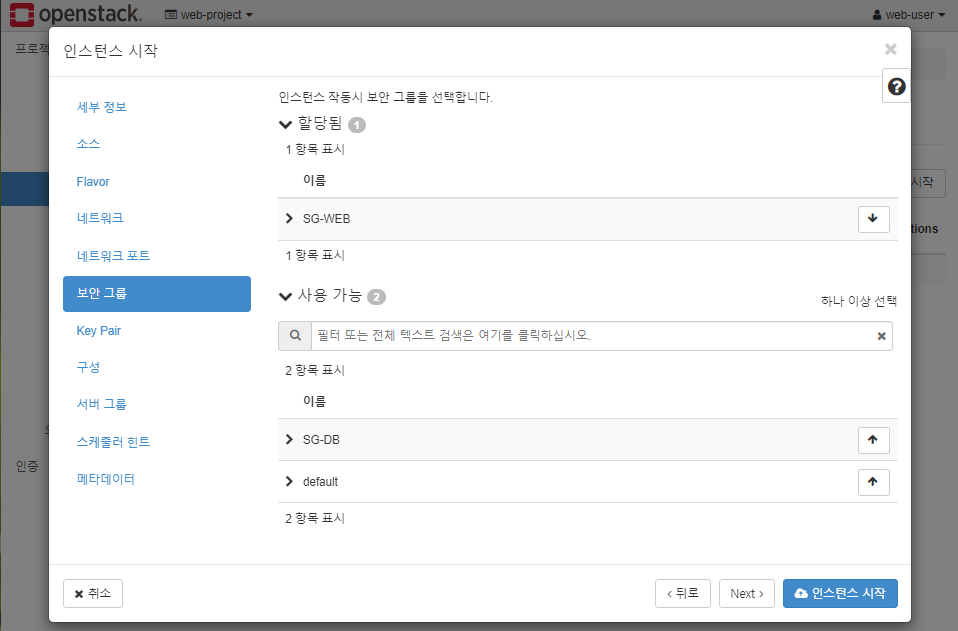This screenshot has width=958, height=631.
Task: Go to 메타데이터 step
Action: pyautogui.click(x=105, y=479)
